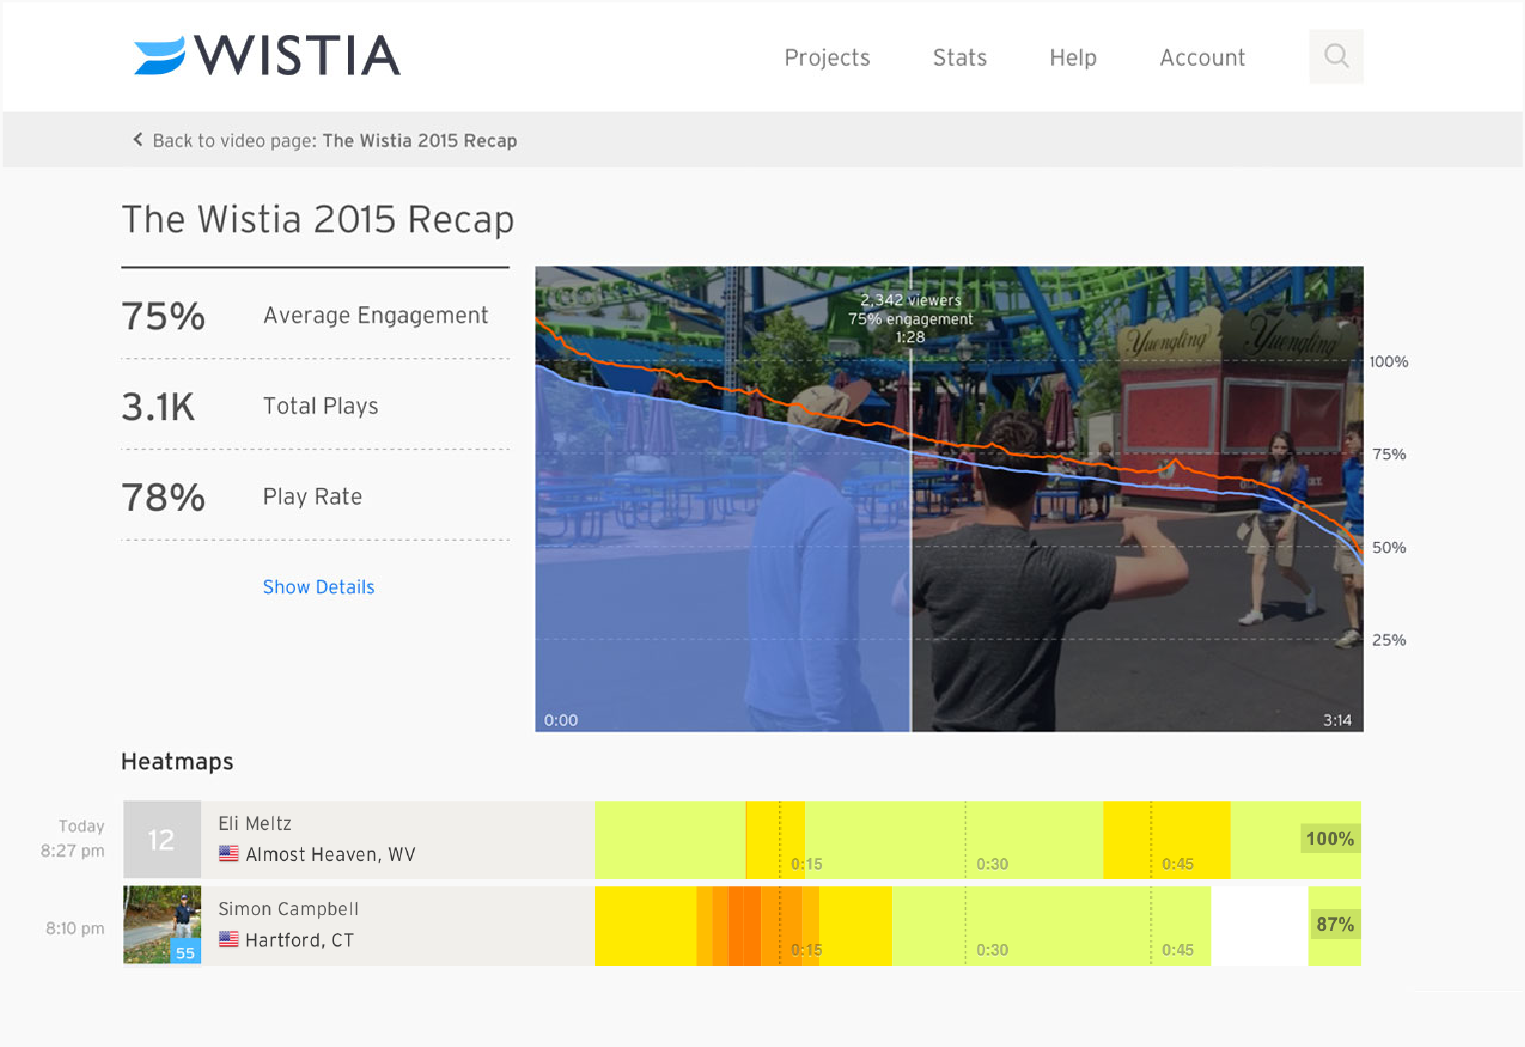
Task: Click the 0:15 marker on Simon Campbell heatmap
Action: coord(806,950)
